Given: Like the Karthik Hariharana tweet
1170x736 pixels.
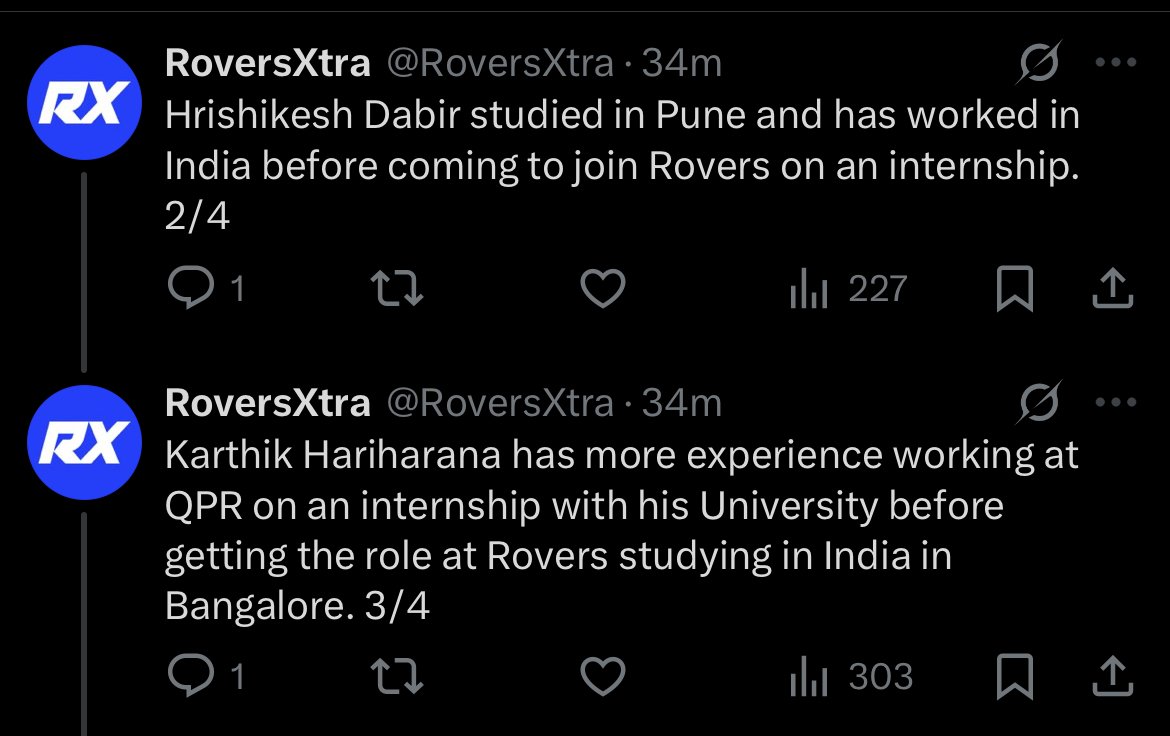Looking at the screenshot, I should click(x=603, y=678).
